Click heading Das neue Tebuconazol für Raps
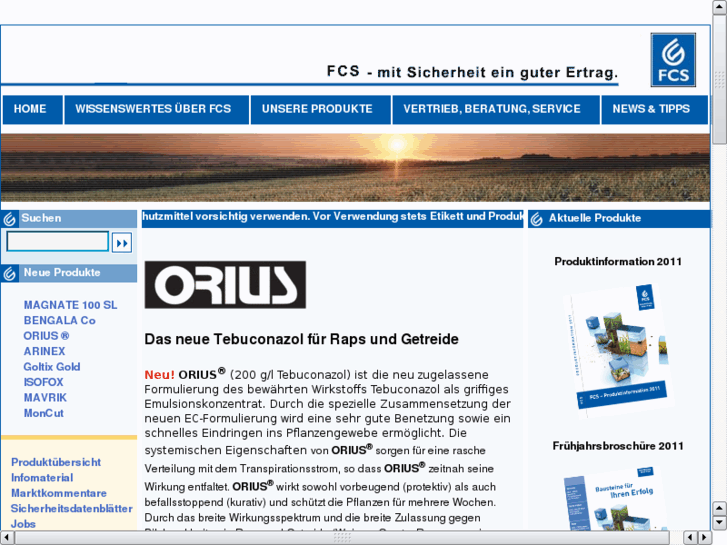Screen dimensions: 727x545 [x=301, y=339]
